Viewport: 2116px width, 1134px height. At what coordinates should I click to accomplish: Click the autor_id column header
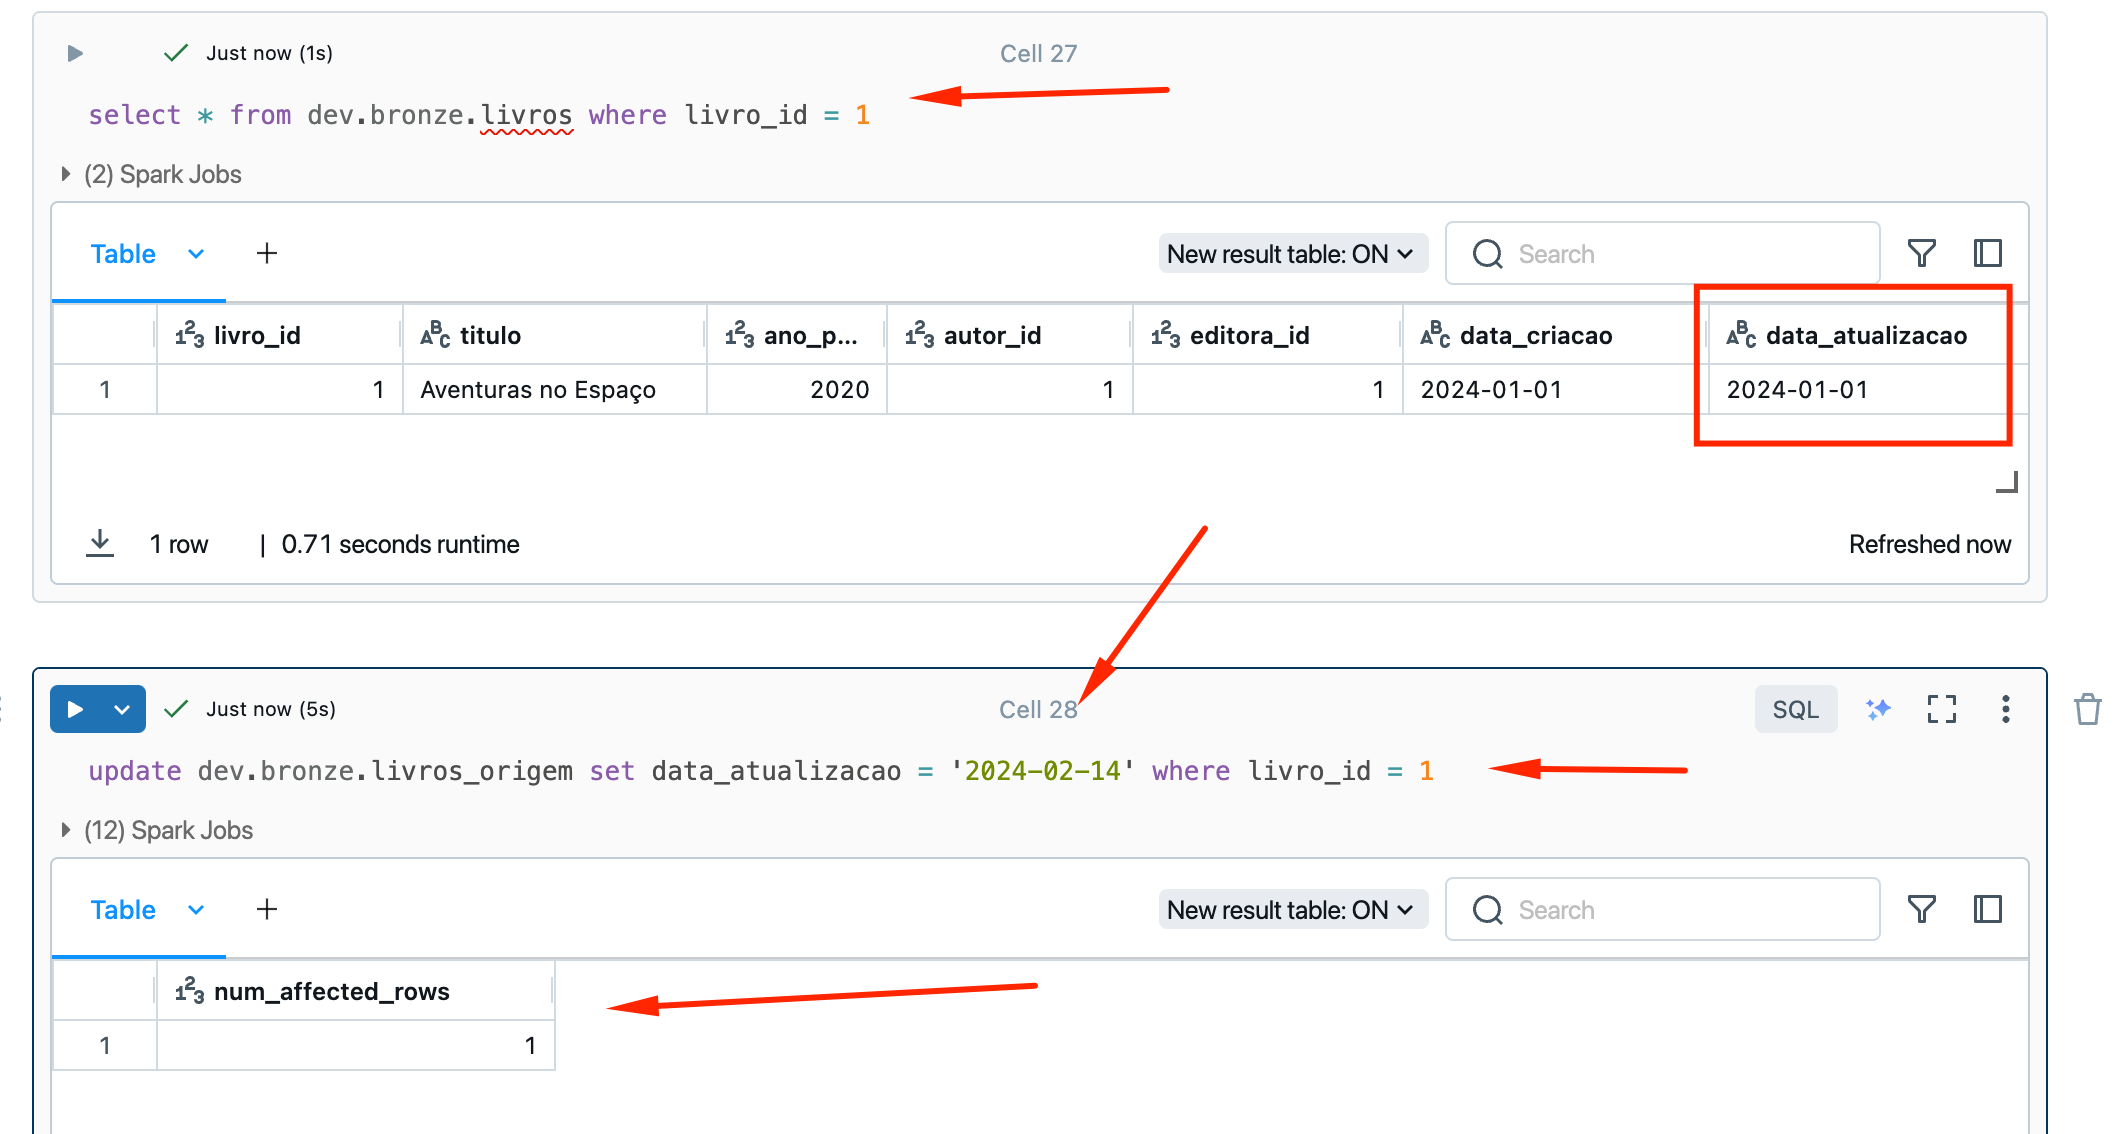pyautogui.click(x=1009, y=335)
